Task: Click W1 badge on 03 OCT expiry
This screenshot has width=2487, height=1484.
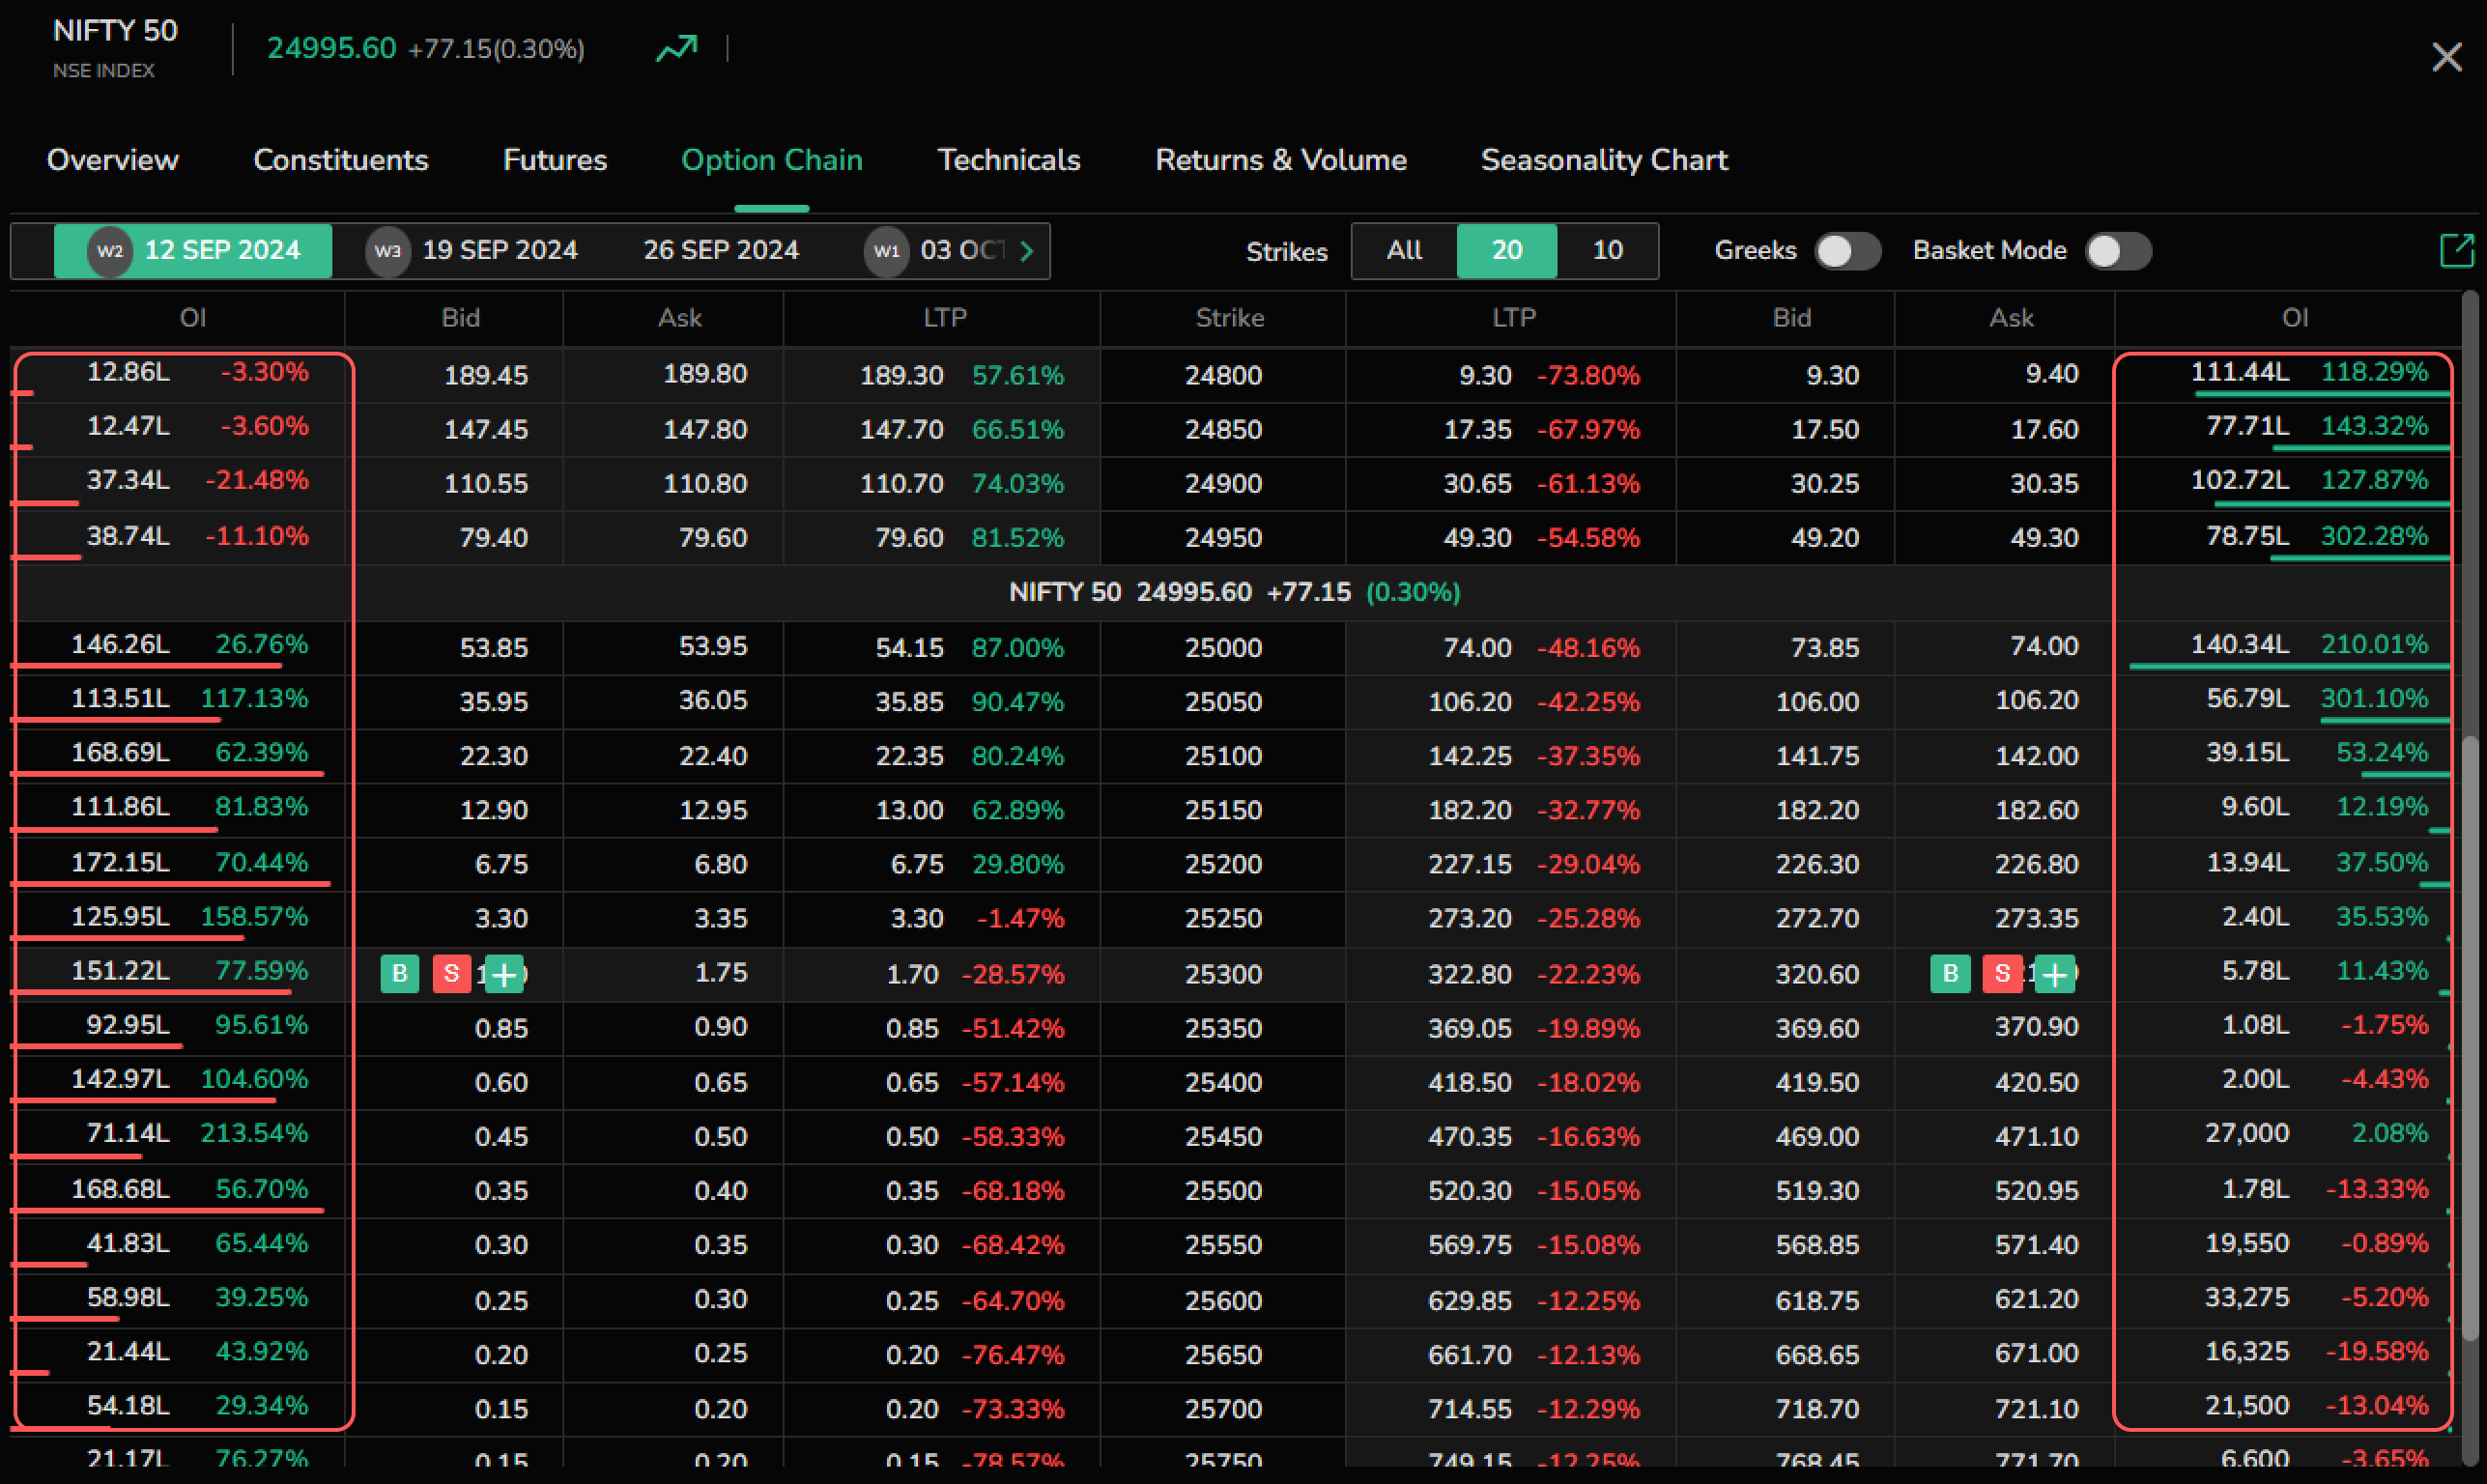Action: (886, 250)
